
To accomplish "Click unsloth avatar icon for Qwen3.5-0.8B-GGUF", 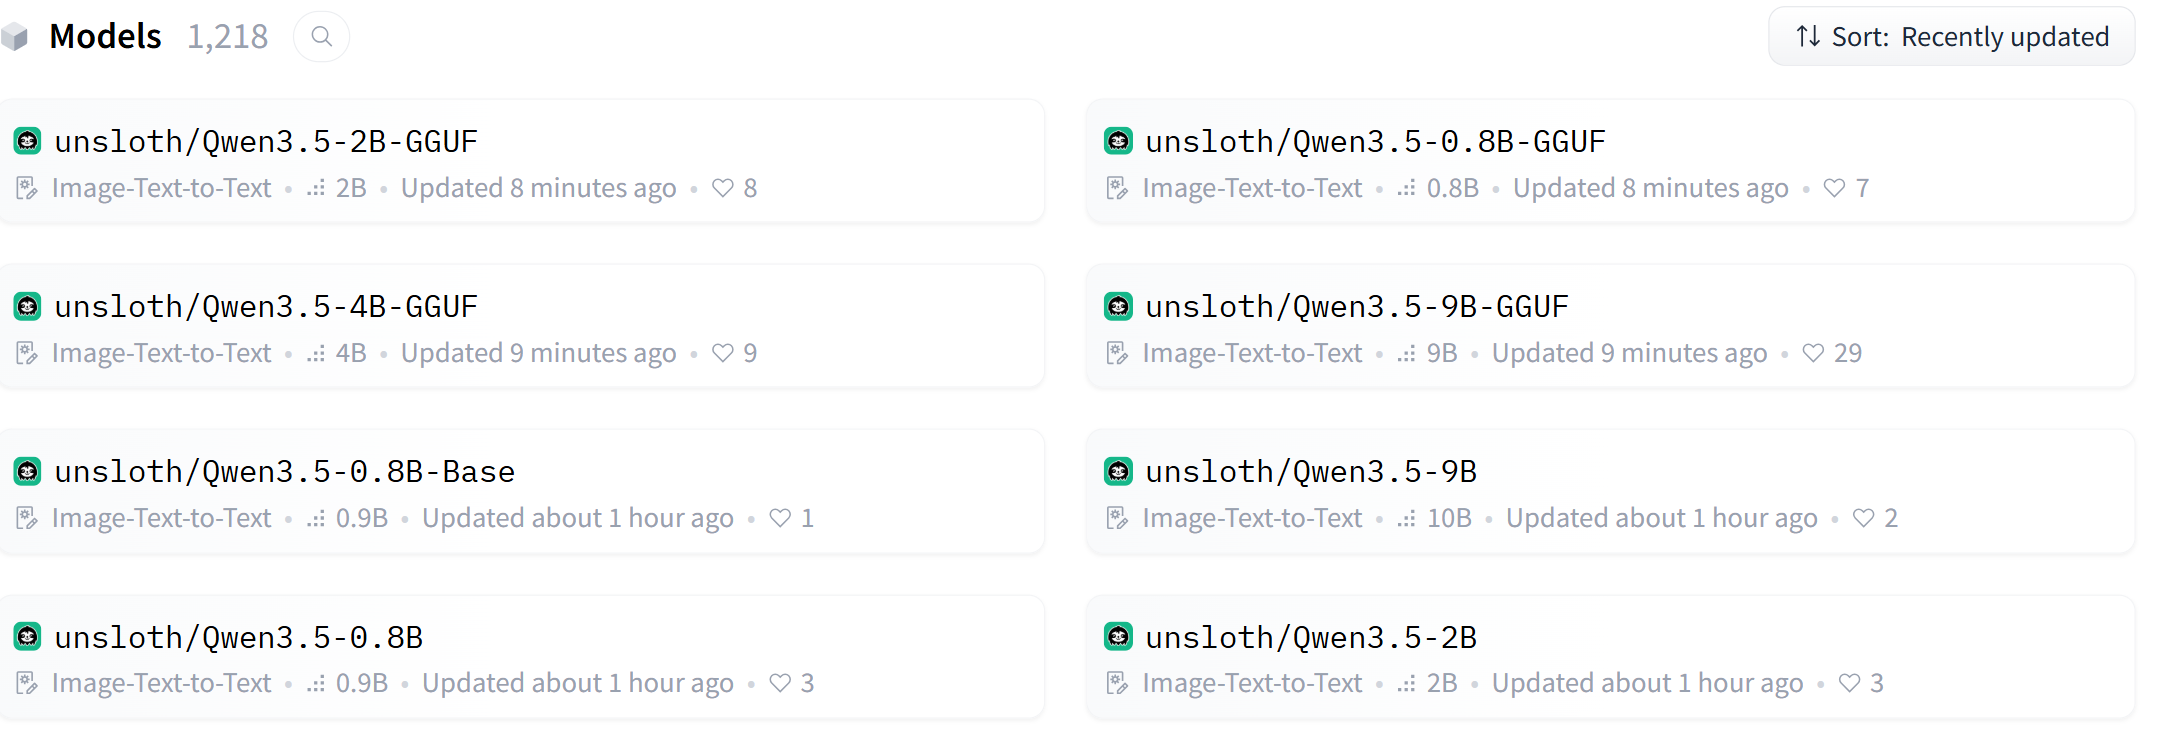I will [x=1118, y=141].
